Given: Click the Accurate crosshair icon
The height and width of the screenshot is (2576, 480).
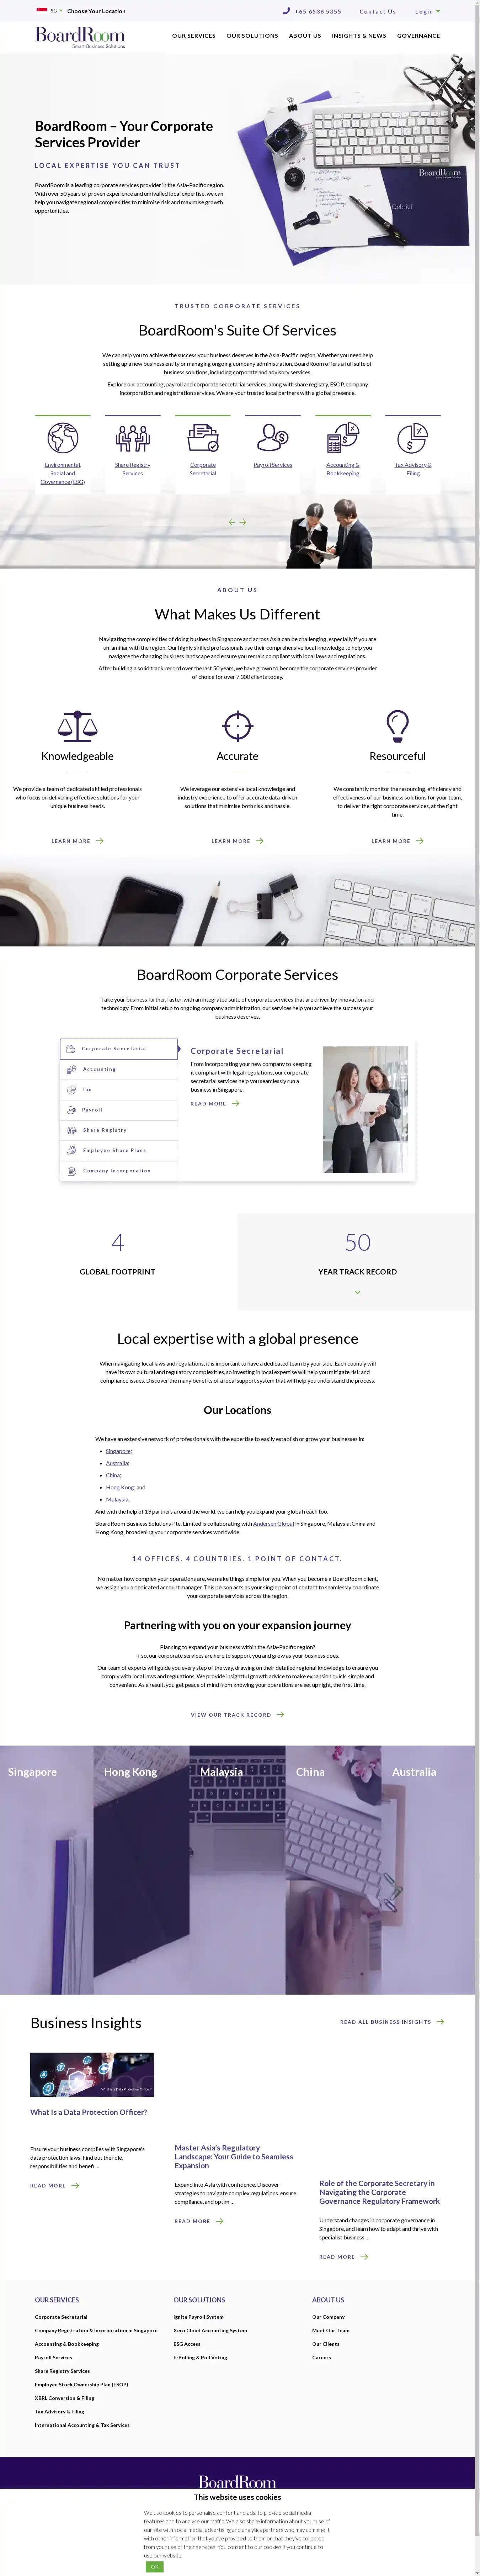Looking at the screenshot, I should [x=237, y=725].
